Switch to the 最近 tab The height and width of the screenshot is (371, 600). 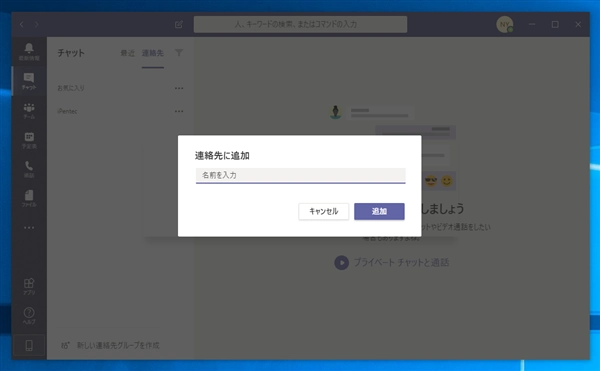coord(127,53)
